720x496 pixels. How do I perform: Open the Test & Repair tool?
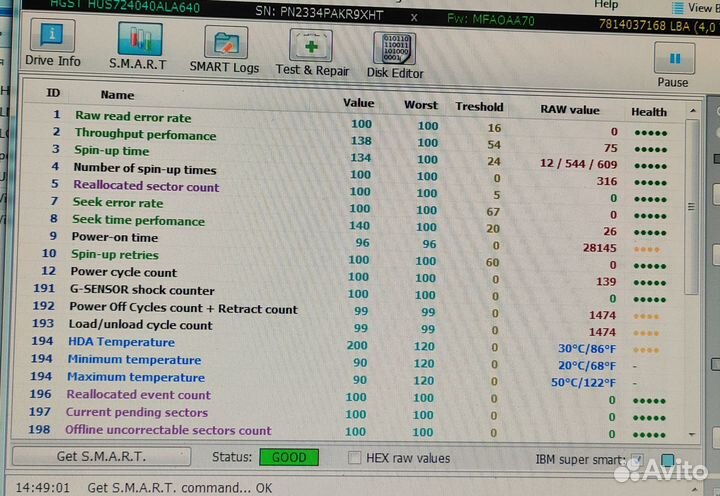(312, 52)
